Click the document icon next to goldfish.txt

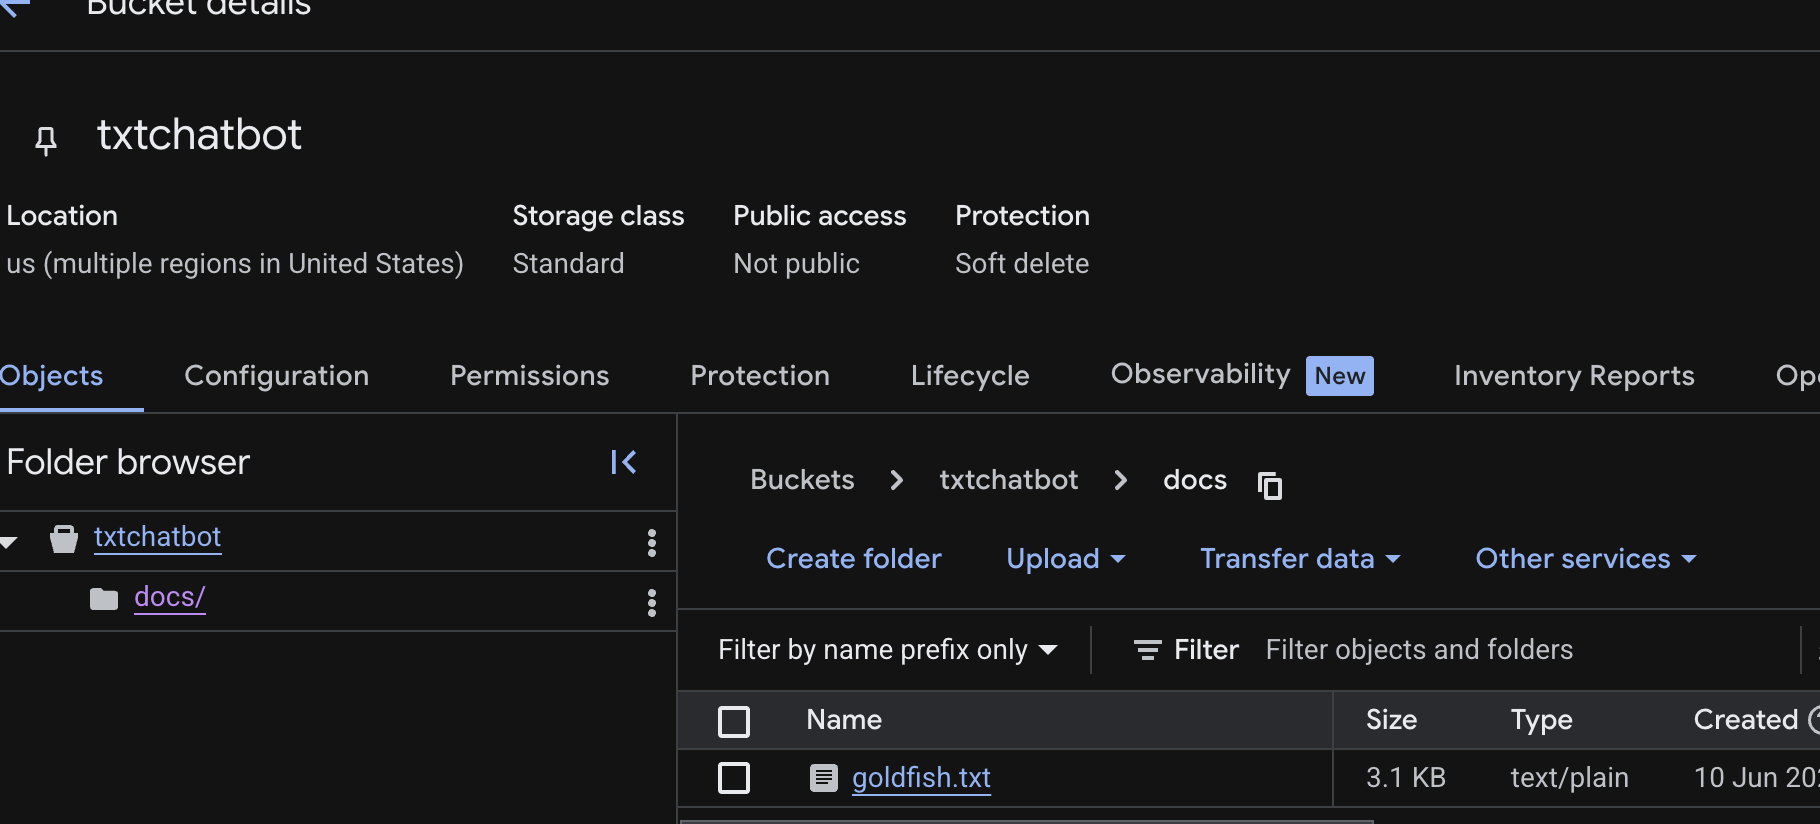823,777
